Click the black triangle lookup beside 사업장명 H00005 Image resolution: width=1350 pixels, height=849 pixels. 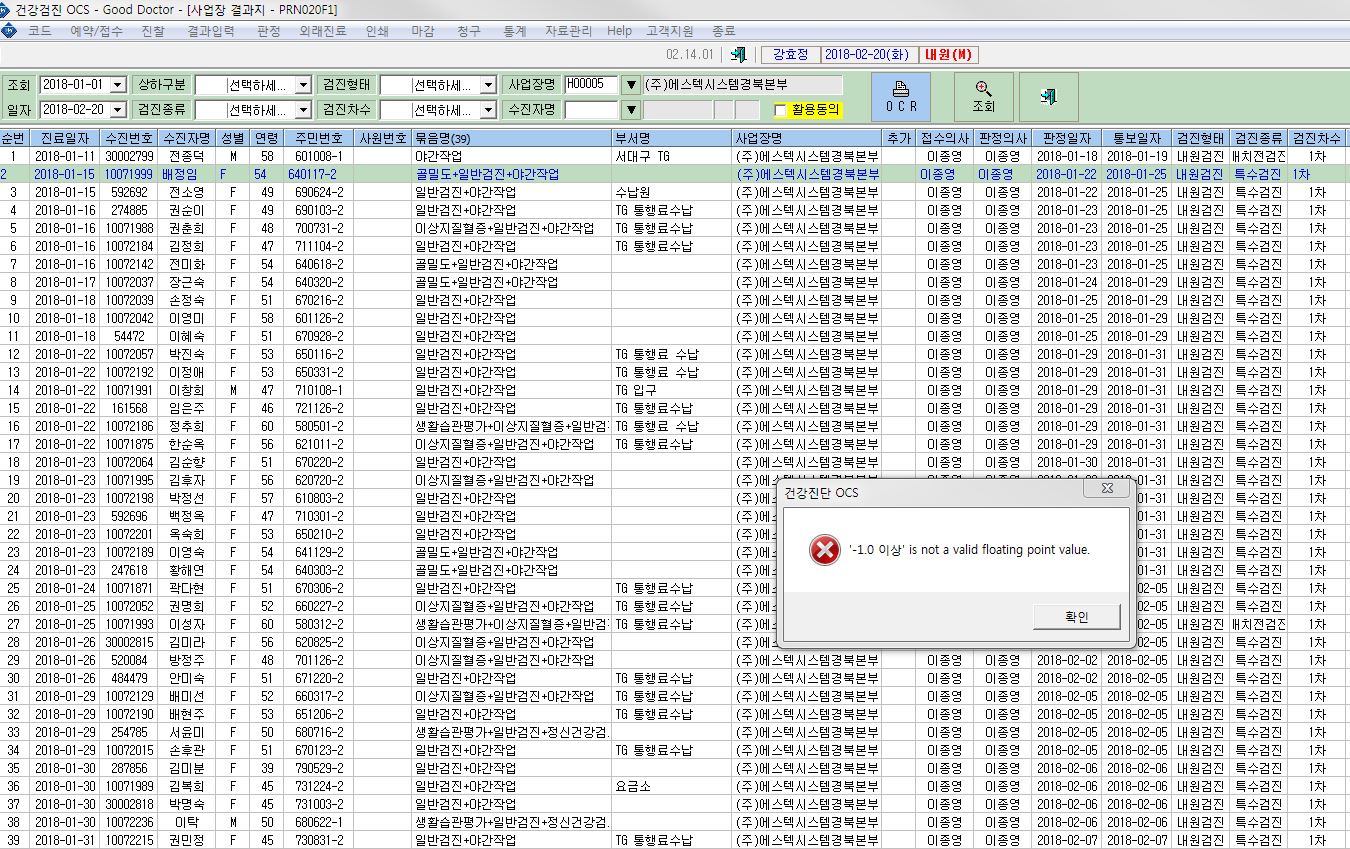click(631, 85)
